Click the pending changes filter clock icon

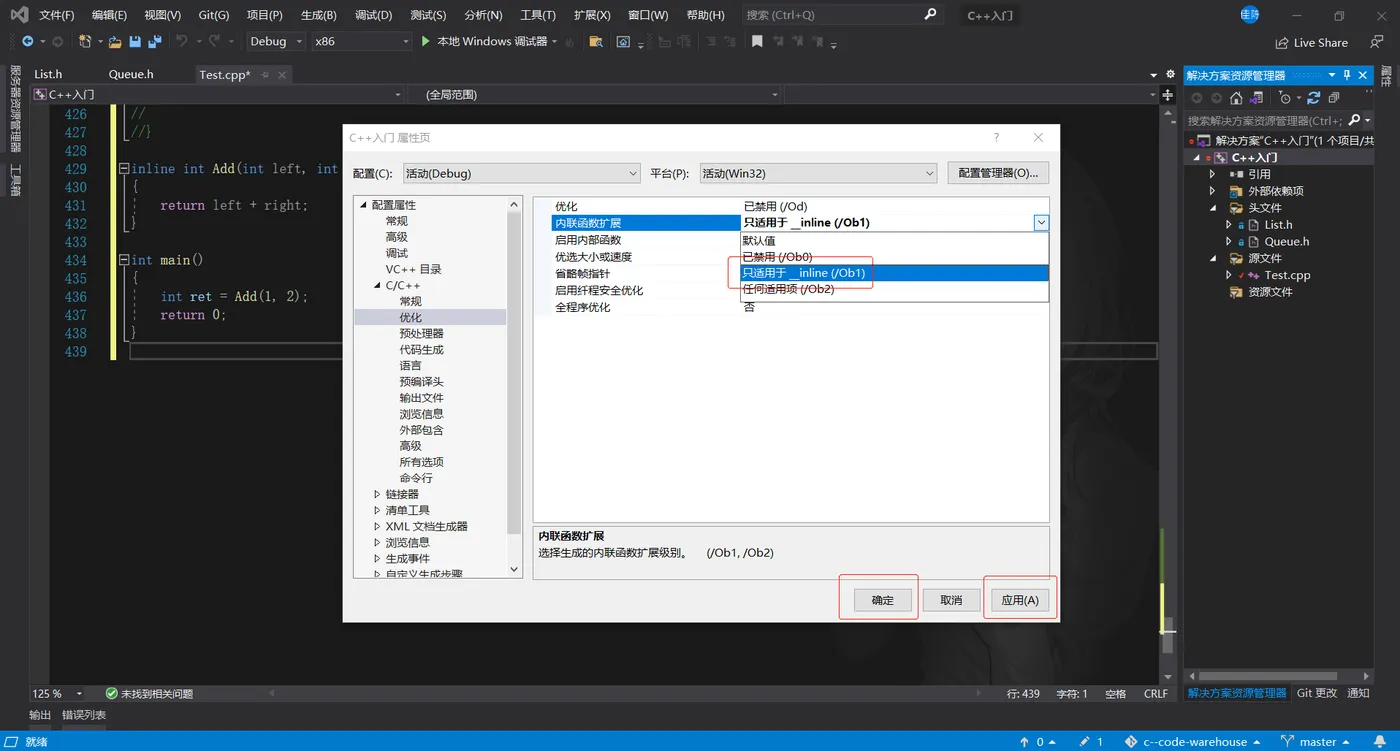(1285, 98)
